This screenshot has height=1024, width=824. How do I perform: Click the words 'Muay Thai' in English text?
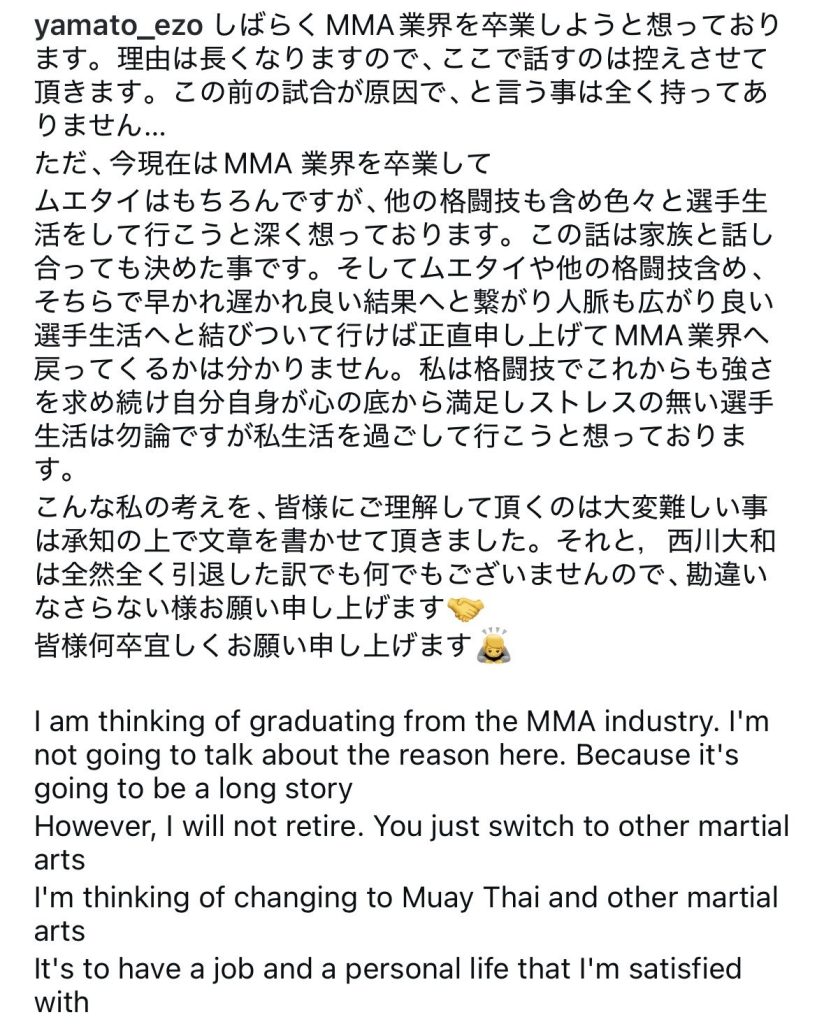click(470, 898)
